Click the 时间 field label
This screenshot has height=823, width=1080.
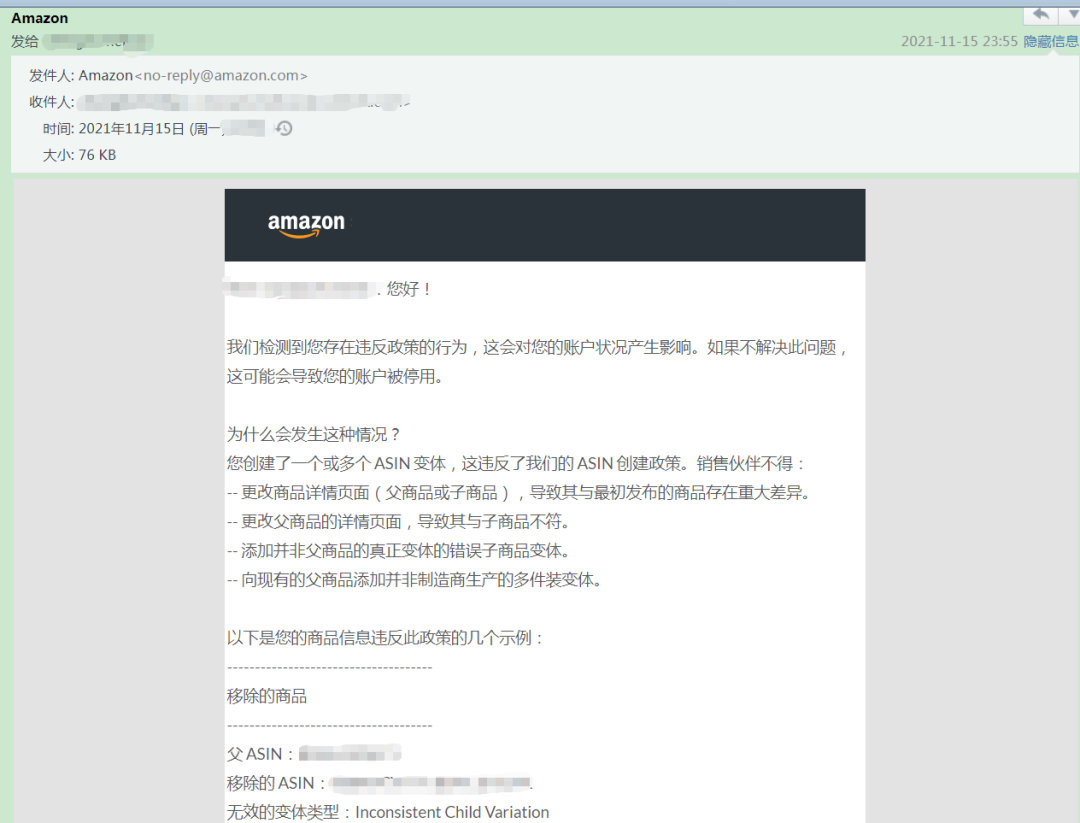pyautogui.click(x=57, y=128)
